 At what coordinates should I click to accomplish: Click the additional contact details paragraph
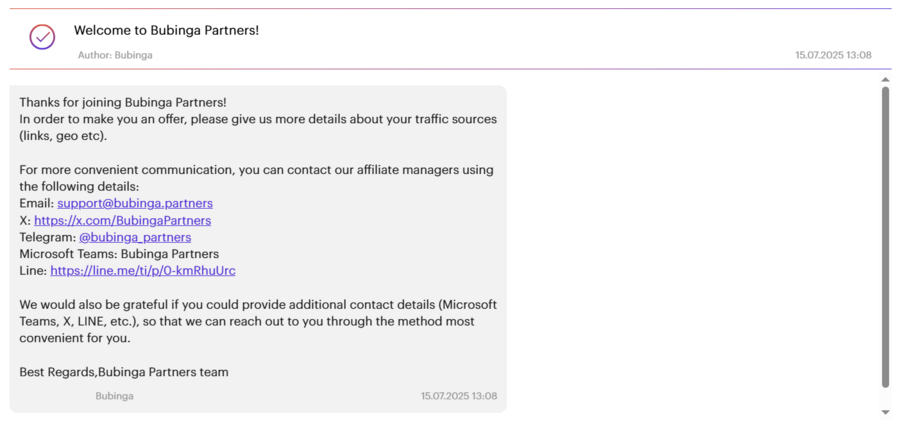258,321
